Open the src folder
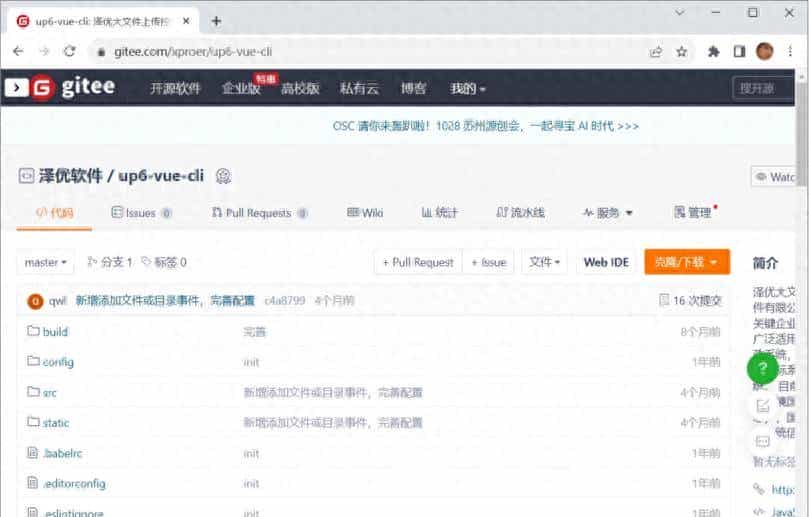This screenshot has height=517, width=809. [x=50, y=392]
